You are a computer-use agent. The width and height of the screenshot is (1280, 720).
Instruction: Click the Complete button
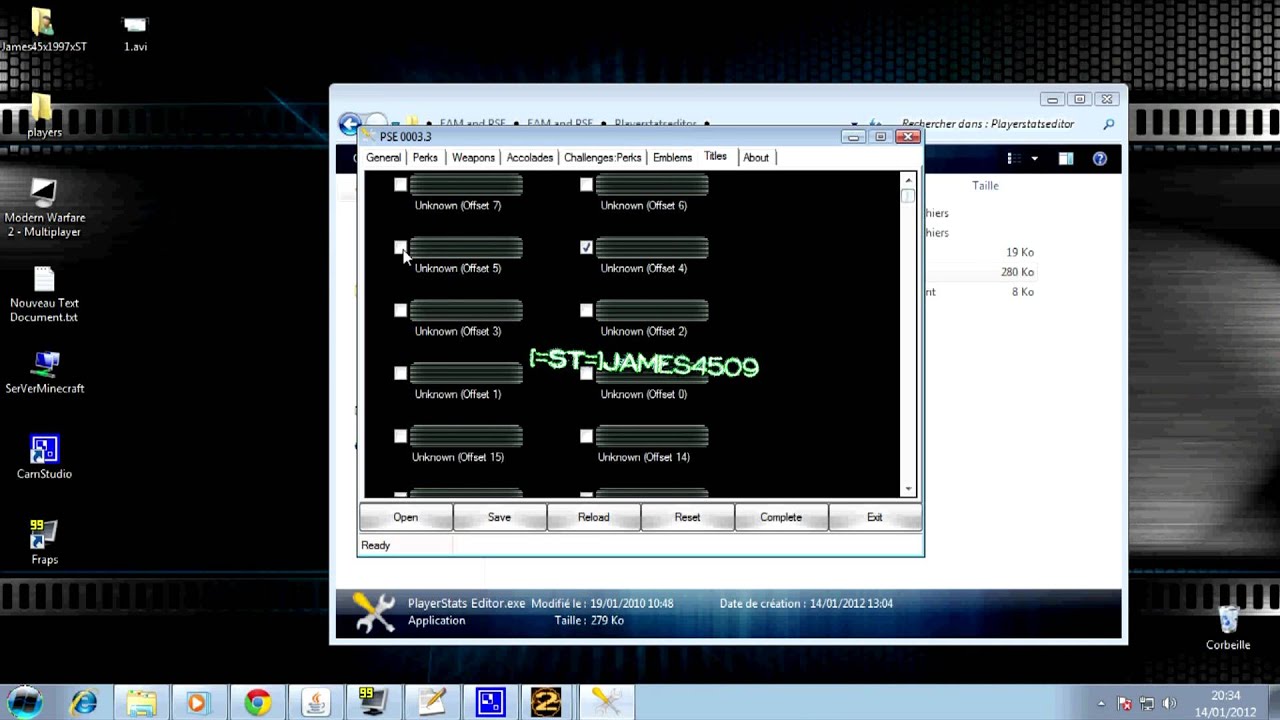click(x=781, y=518)
